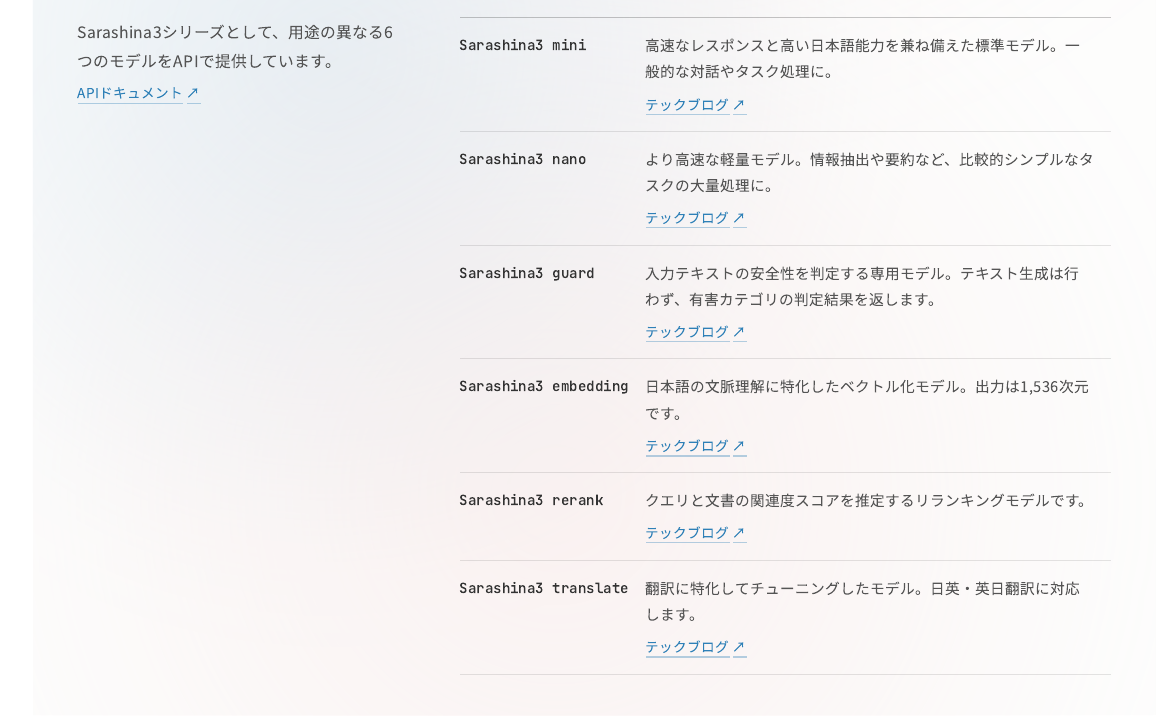
Task: Select the Sarashina3 guard model name
Action: [x=527, y=273]
